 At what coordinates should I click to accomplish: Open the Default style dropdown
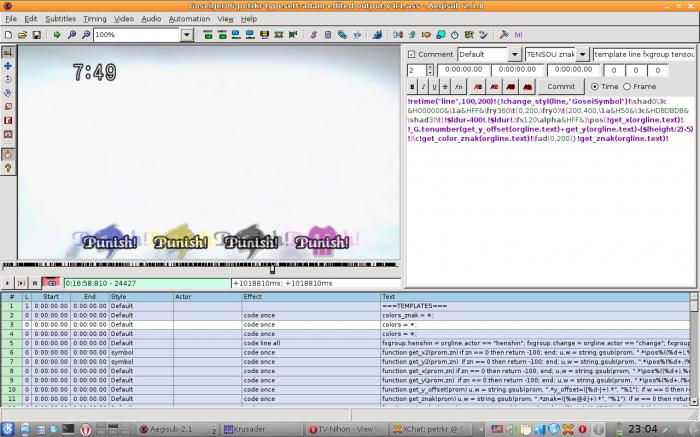(x=514, y=54)
